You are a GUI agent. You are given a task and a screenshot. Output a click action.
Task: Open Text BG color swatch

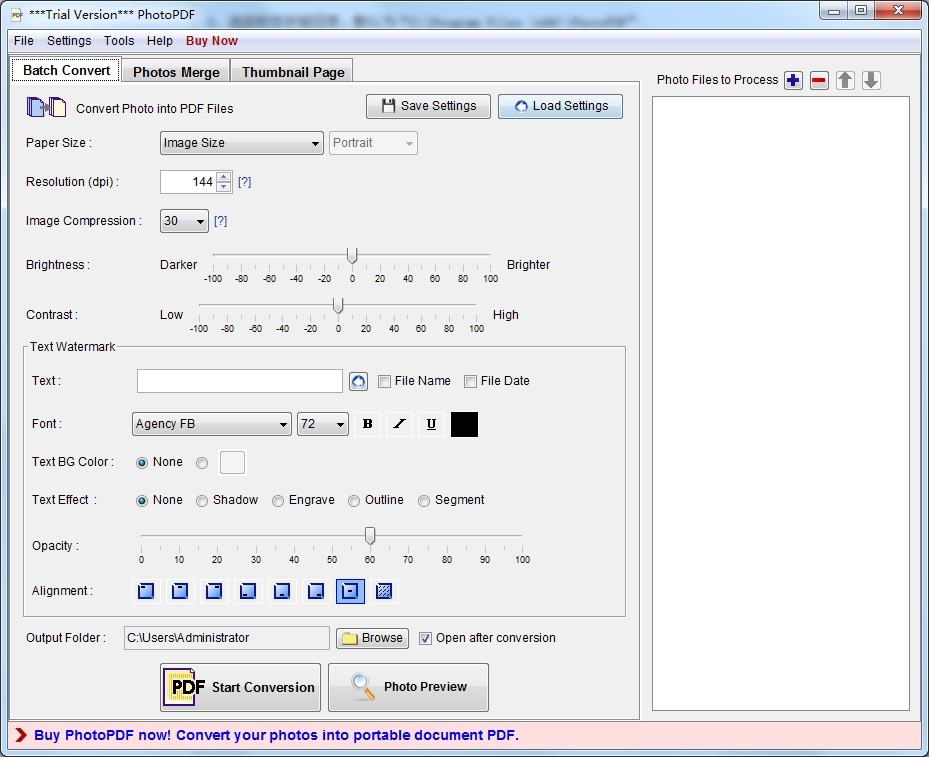pyautogui.click(x=232, y=463)
